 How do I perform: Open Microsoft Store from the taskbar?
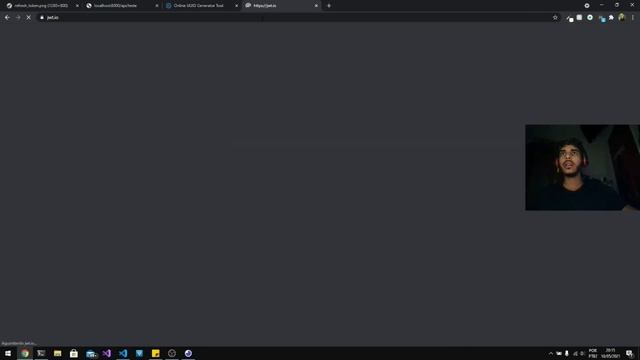pyautogui.click(x=74, y=353)
